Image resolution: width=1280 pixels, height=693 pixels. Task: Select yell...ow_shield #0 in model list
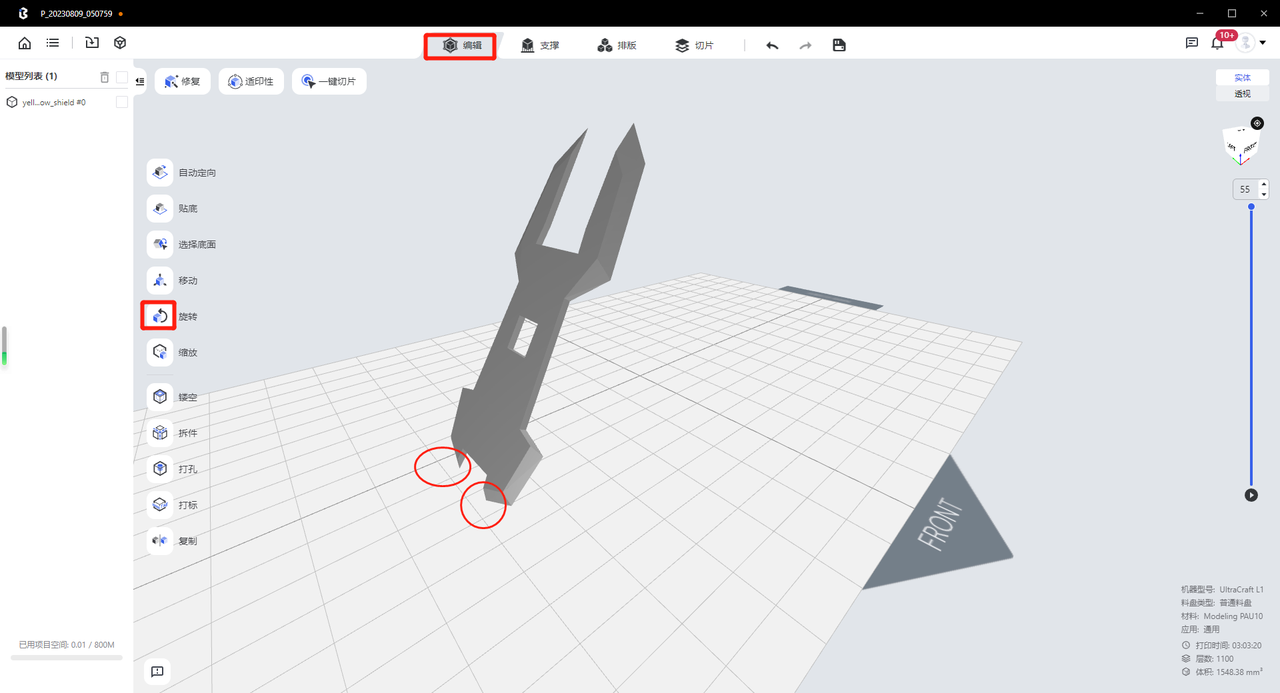[x=54, y=102]
